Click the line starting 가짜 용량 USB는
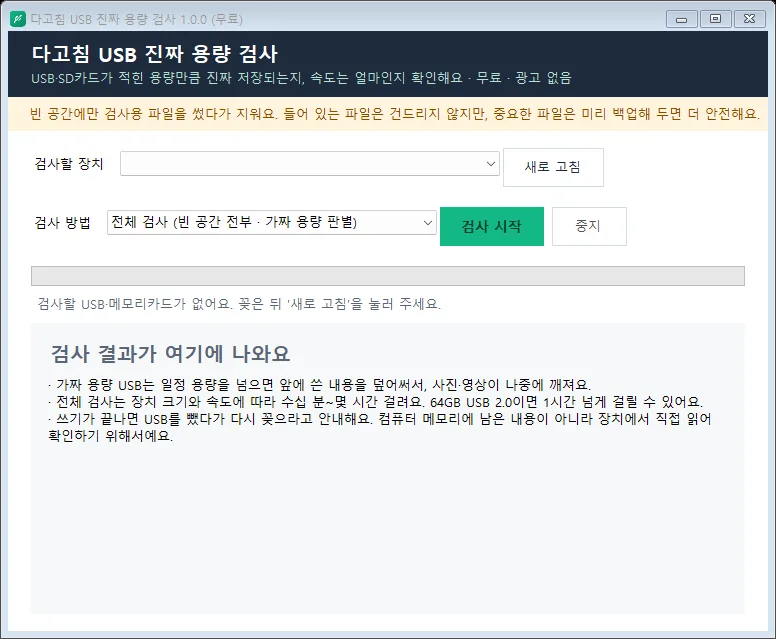Viewport: 776px width, 639px height. pos(320,385)
